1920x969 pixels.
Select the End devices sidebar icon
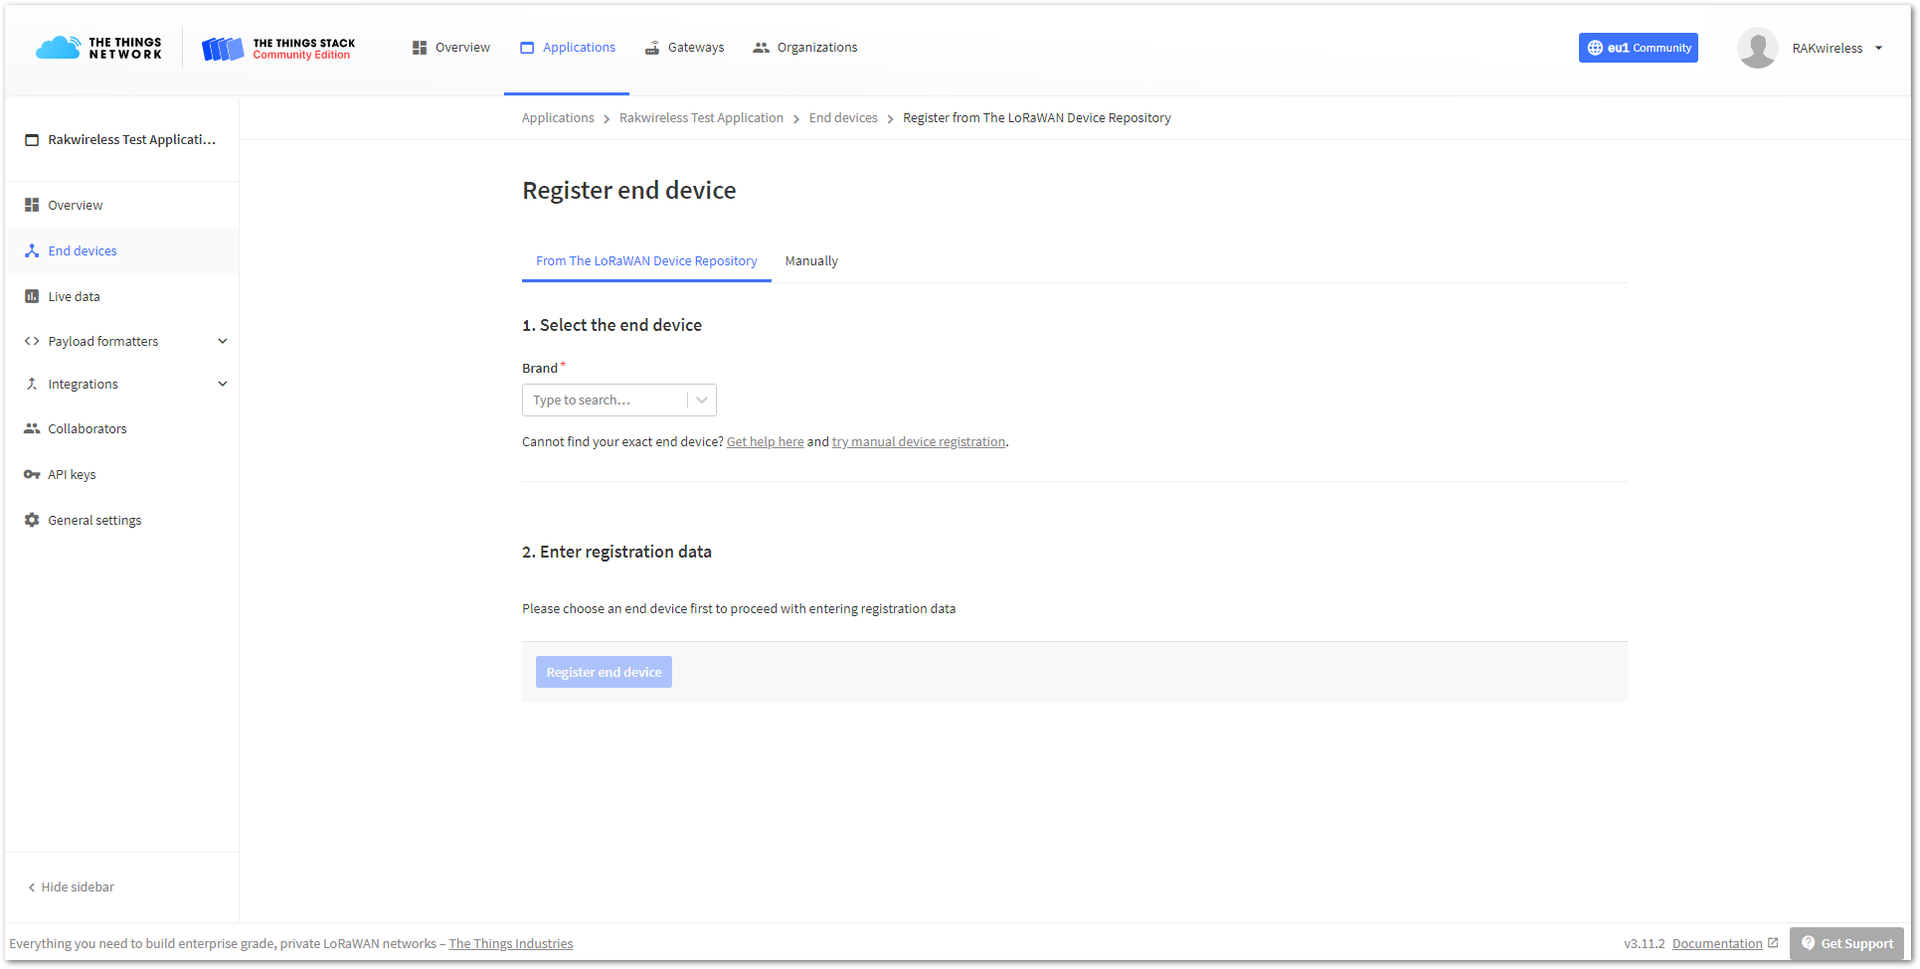32,251
